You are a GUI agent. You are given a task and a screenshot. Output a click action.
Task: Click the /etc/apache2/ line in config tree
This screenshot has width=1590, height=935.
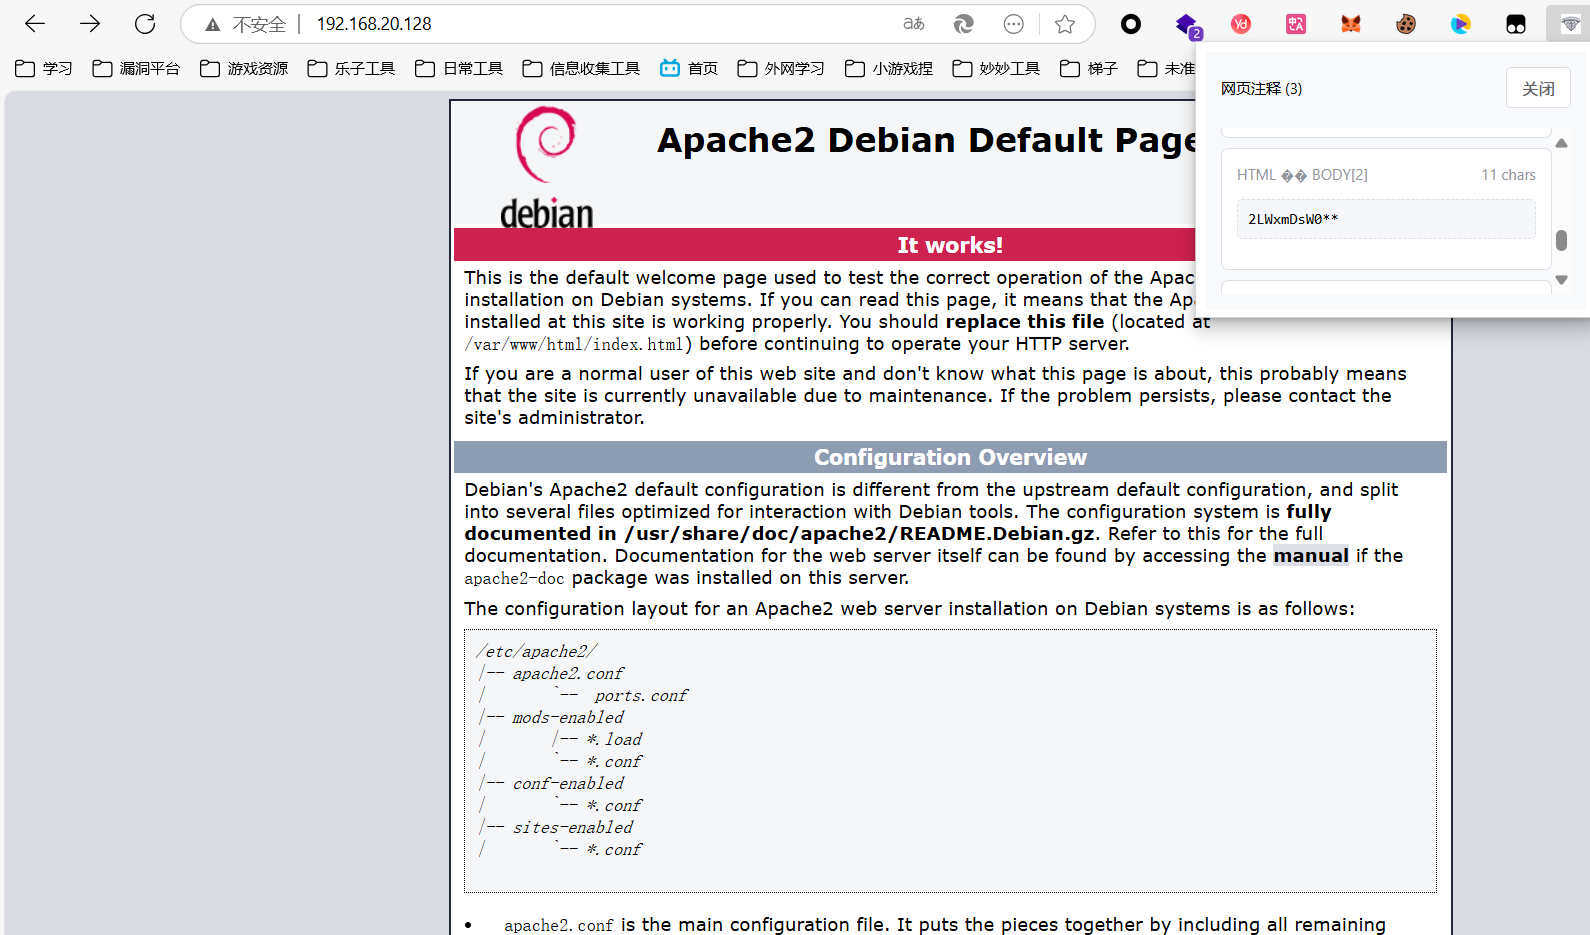(537, 652)
